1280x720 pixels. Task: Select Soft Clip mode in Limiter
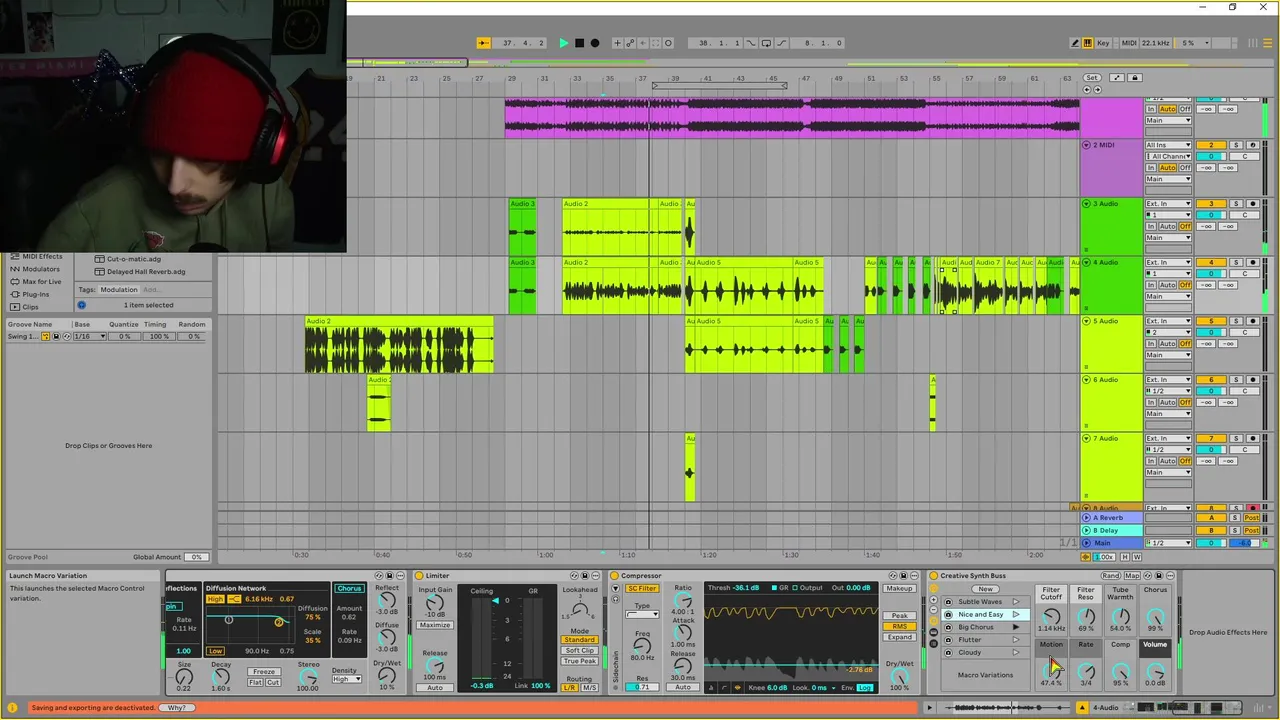coord(579,650)
